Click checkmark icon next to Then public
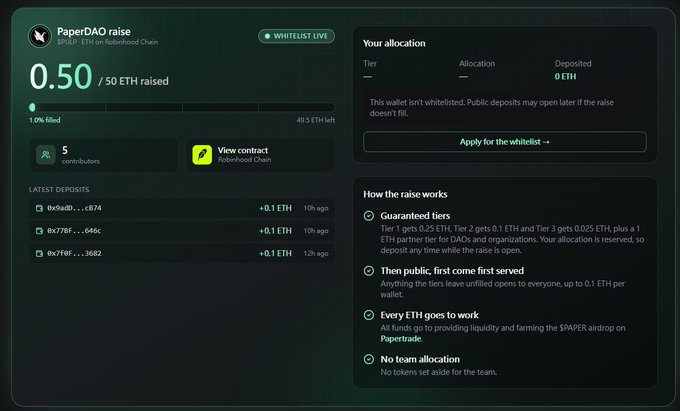This screenshot has width=680, height=411. (x=369, y=271)
